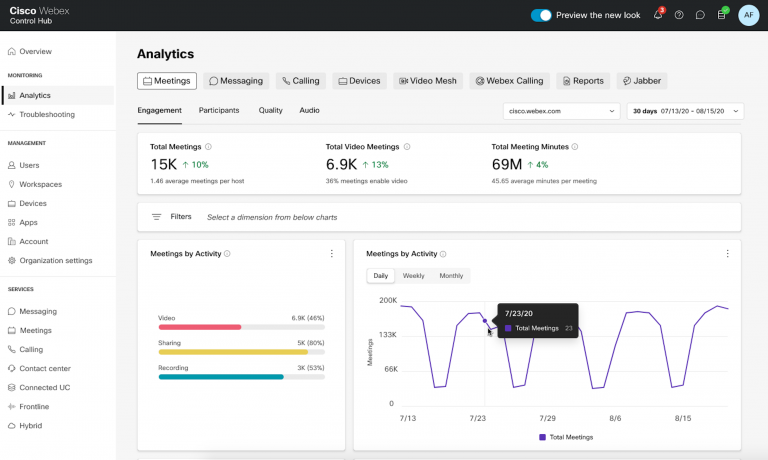Viewport: 768px width, 460px height.
Task: Click the Organization settings gear icon
Action: click(12, 261)
